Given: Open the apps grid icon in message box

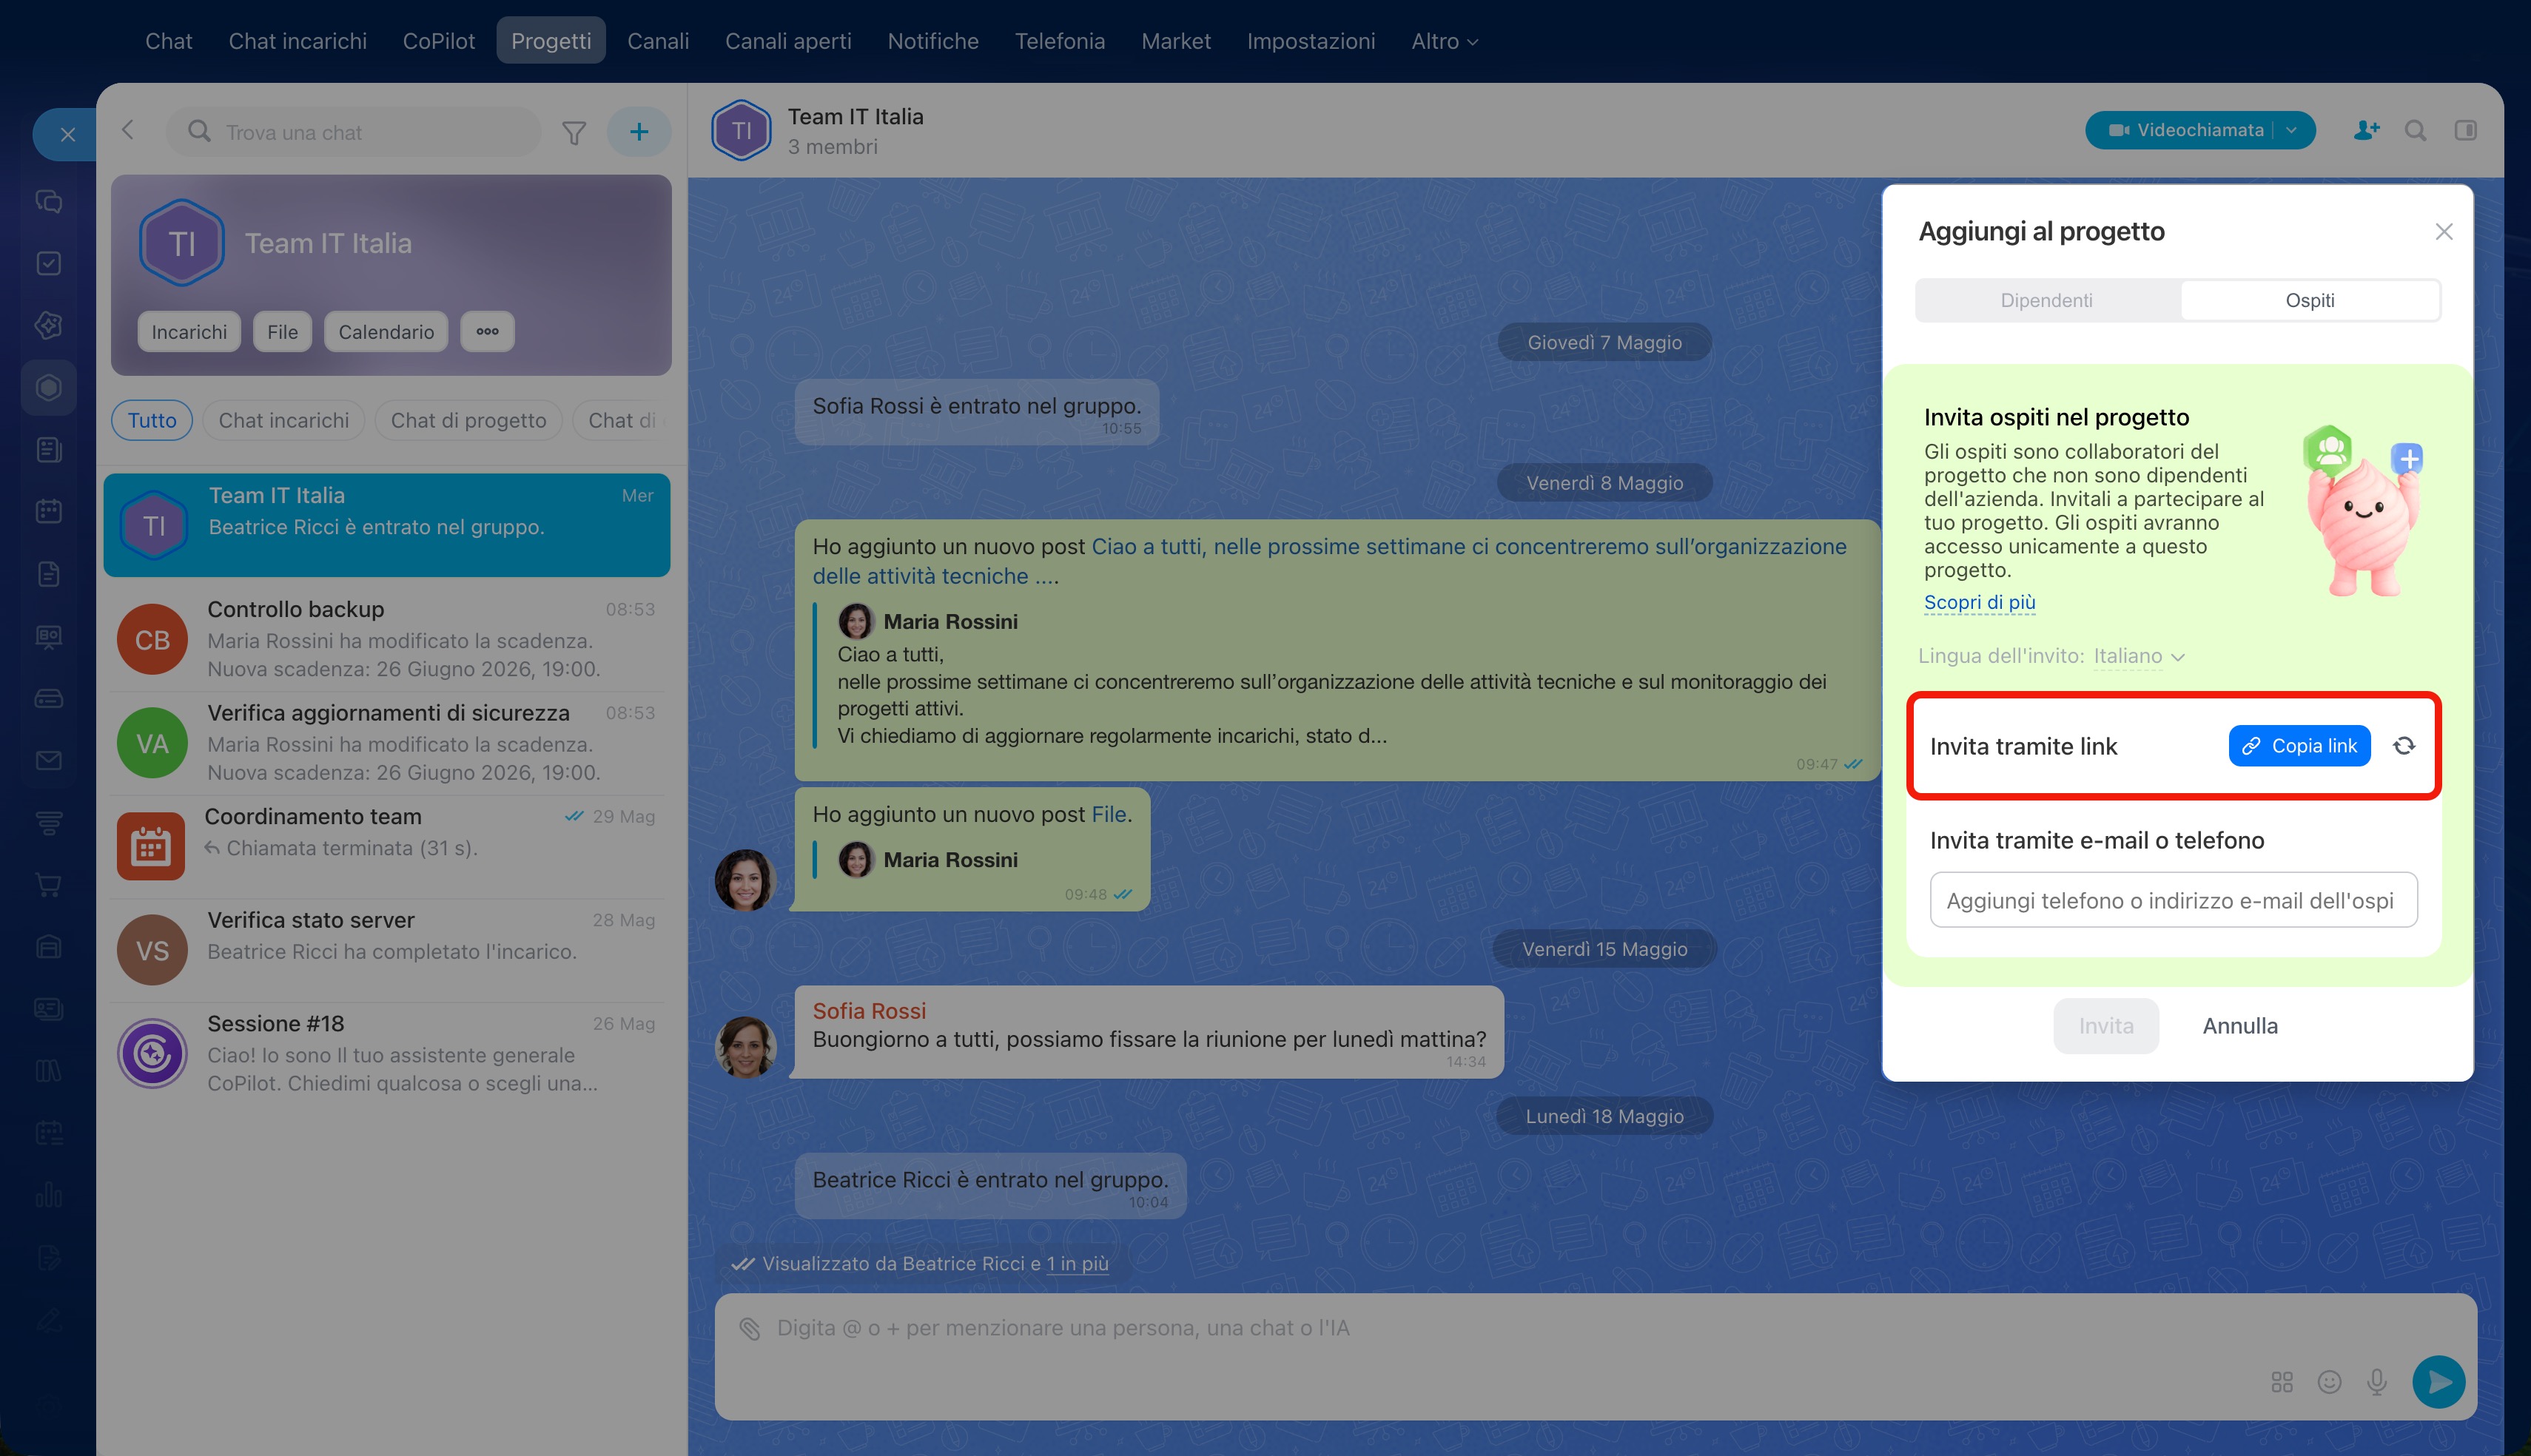Looking at the screenshot, I should 2282,1382.
